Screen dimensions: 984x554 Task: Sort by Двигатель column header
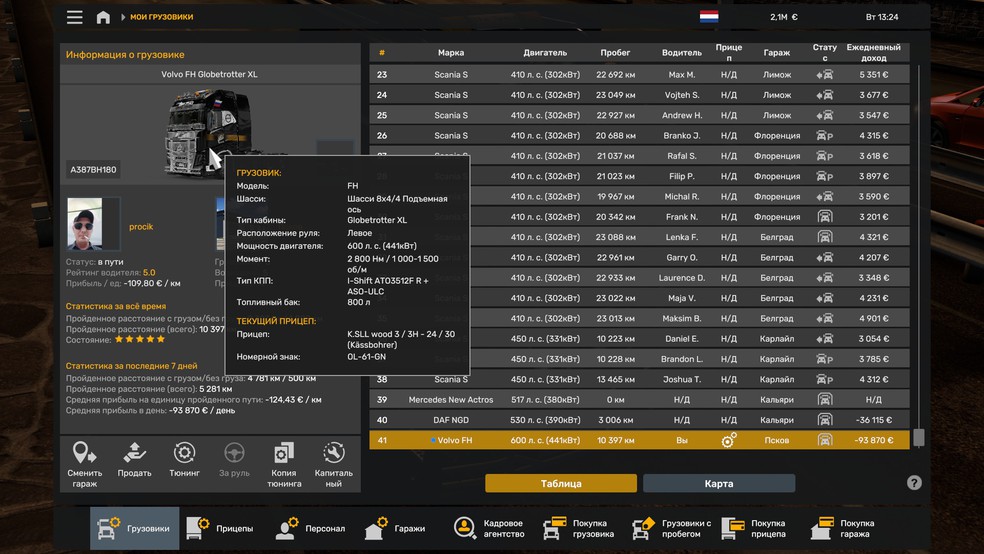pos(545,53)
